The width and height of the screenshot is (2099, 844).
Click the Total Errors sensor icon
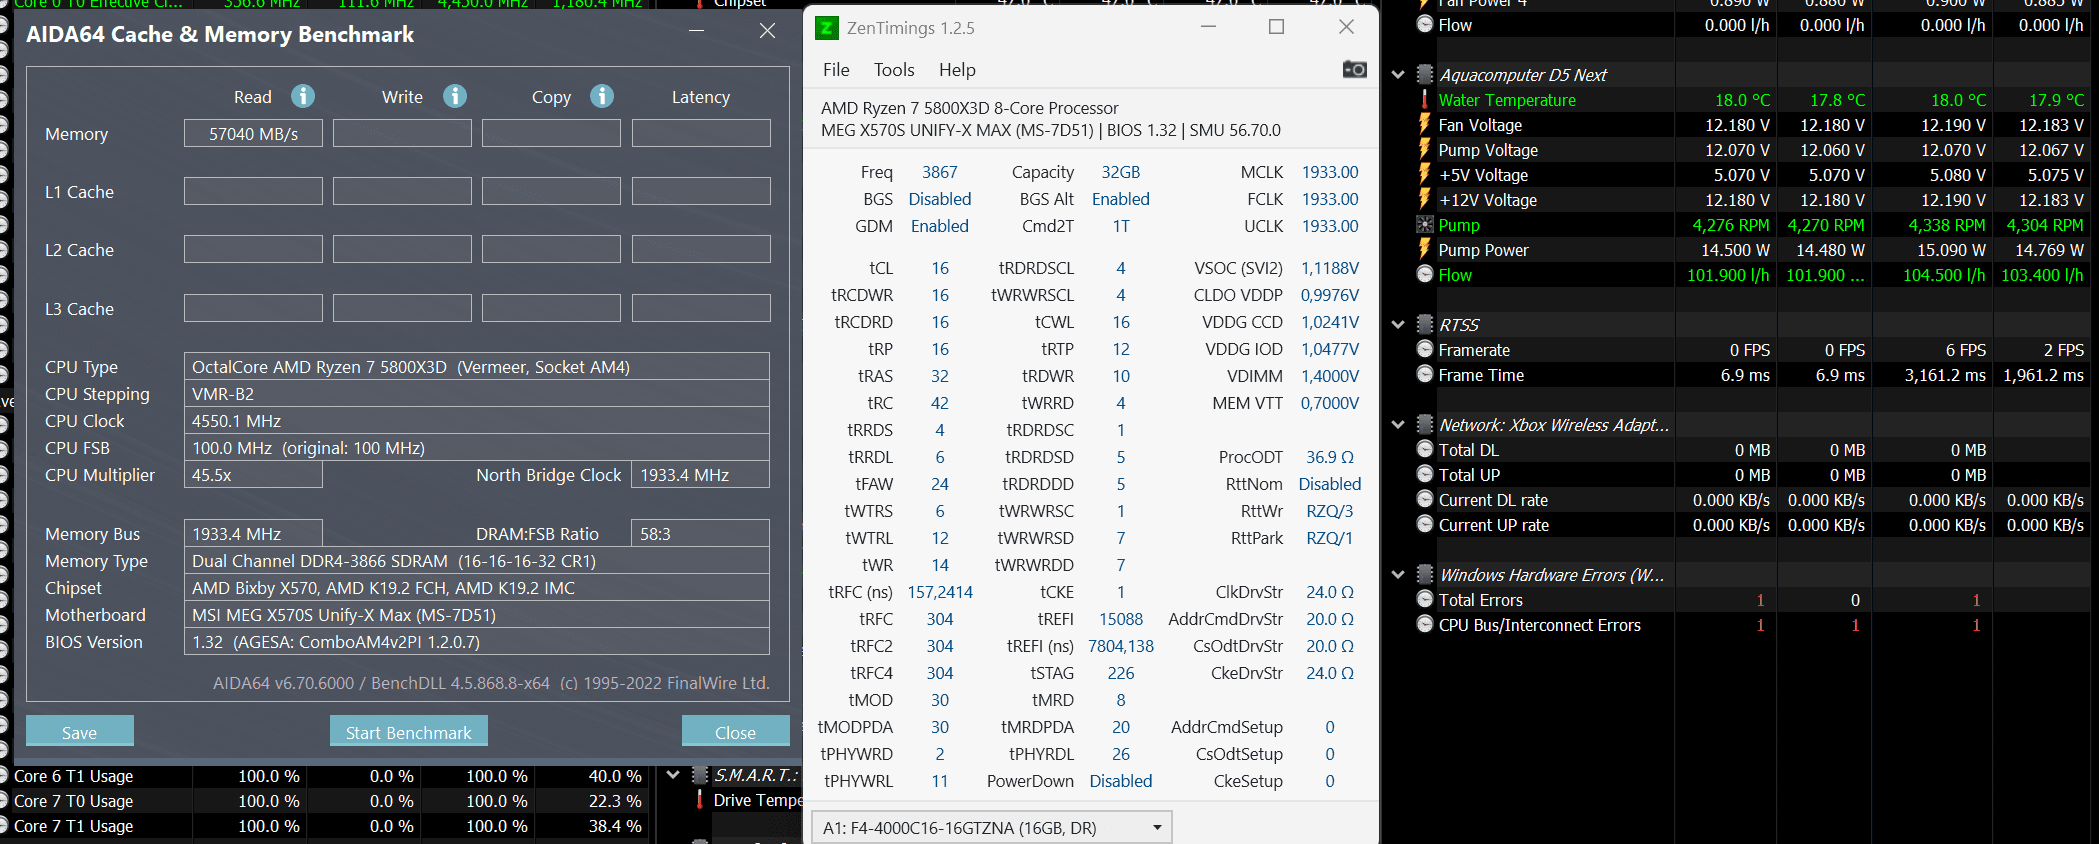point(1425,599)
